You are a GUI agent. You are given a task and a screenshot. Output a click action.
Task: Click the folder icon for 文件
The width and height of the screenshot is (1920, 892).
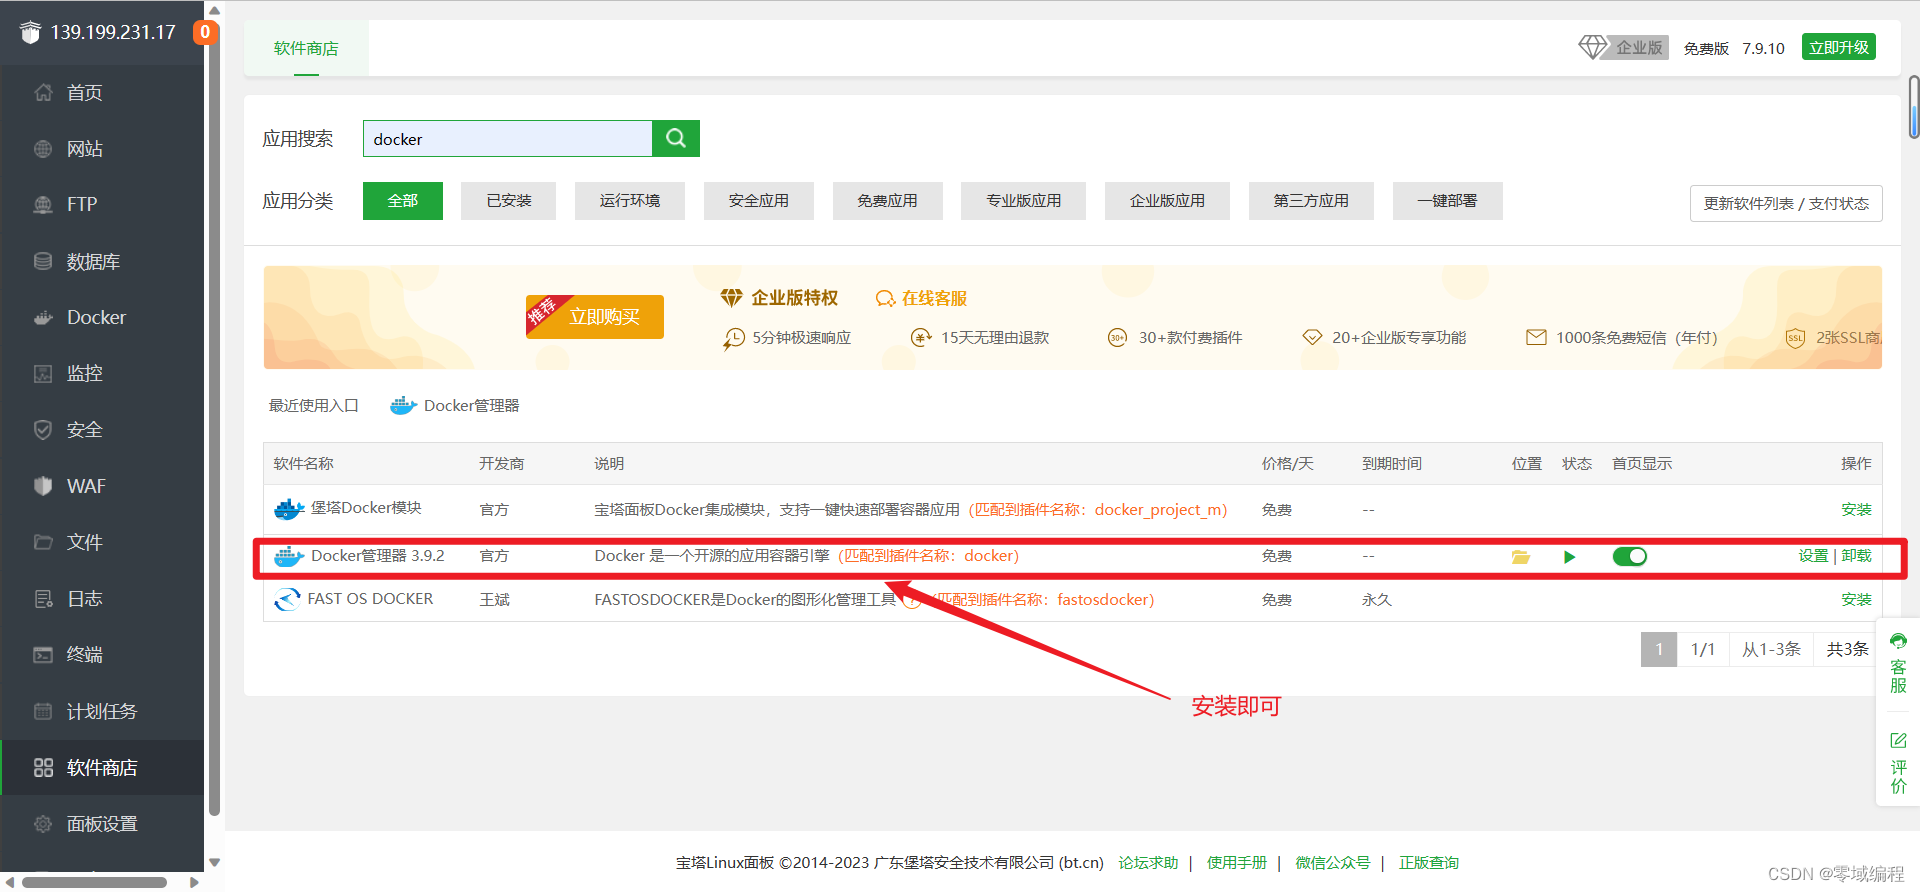pos(43,542)
